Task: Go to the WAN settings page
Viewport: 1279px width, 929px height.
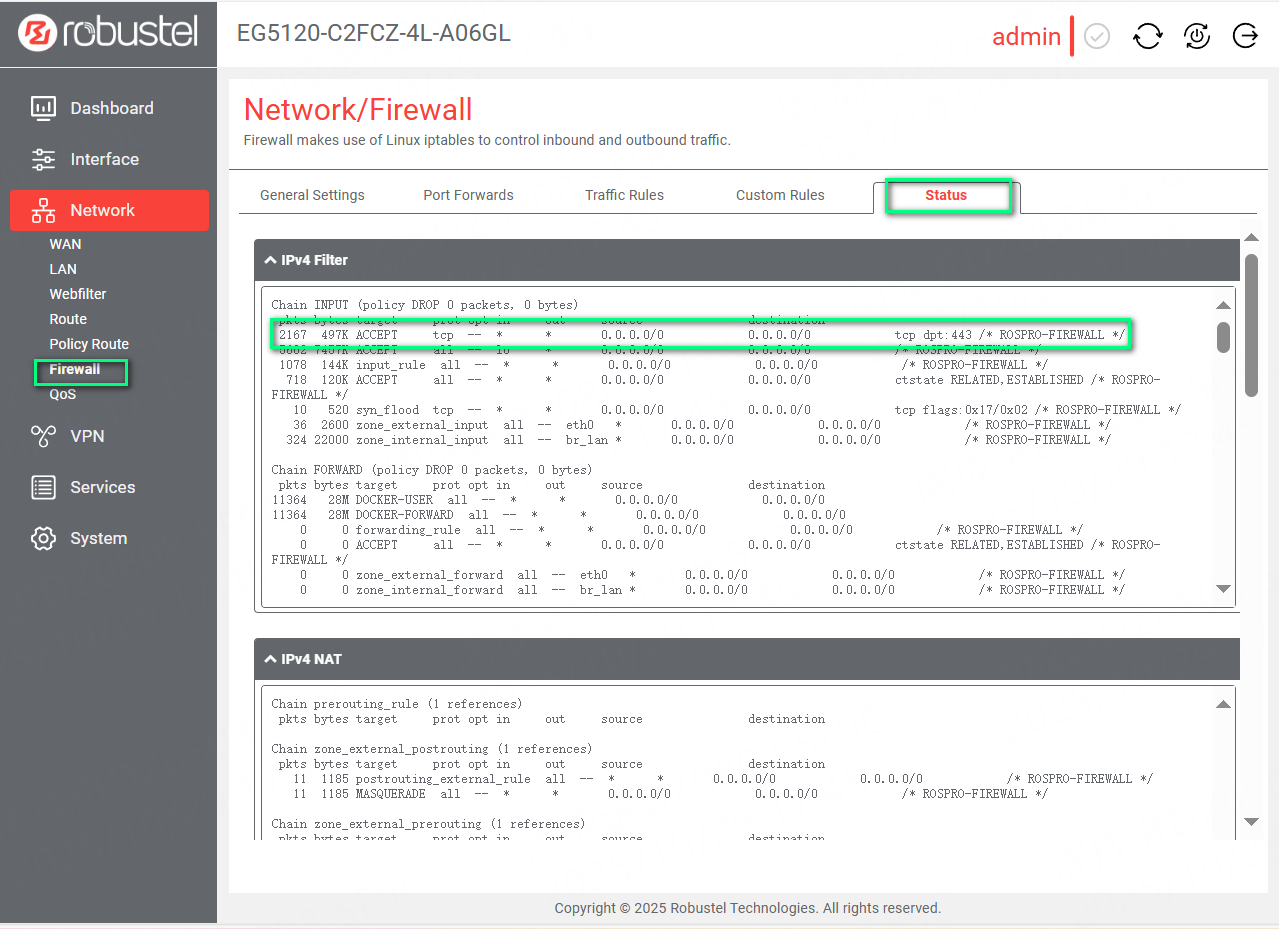Action: (x=65, y=244)
